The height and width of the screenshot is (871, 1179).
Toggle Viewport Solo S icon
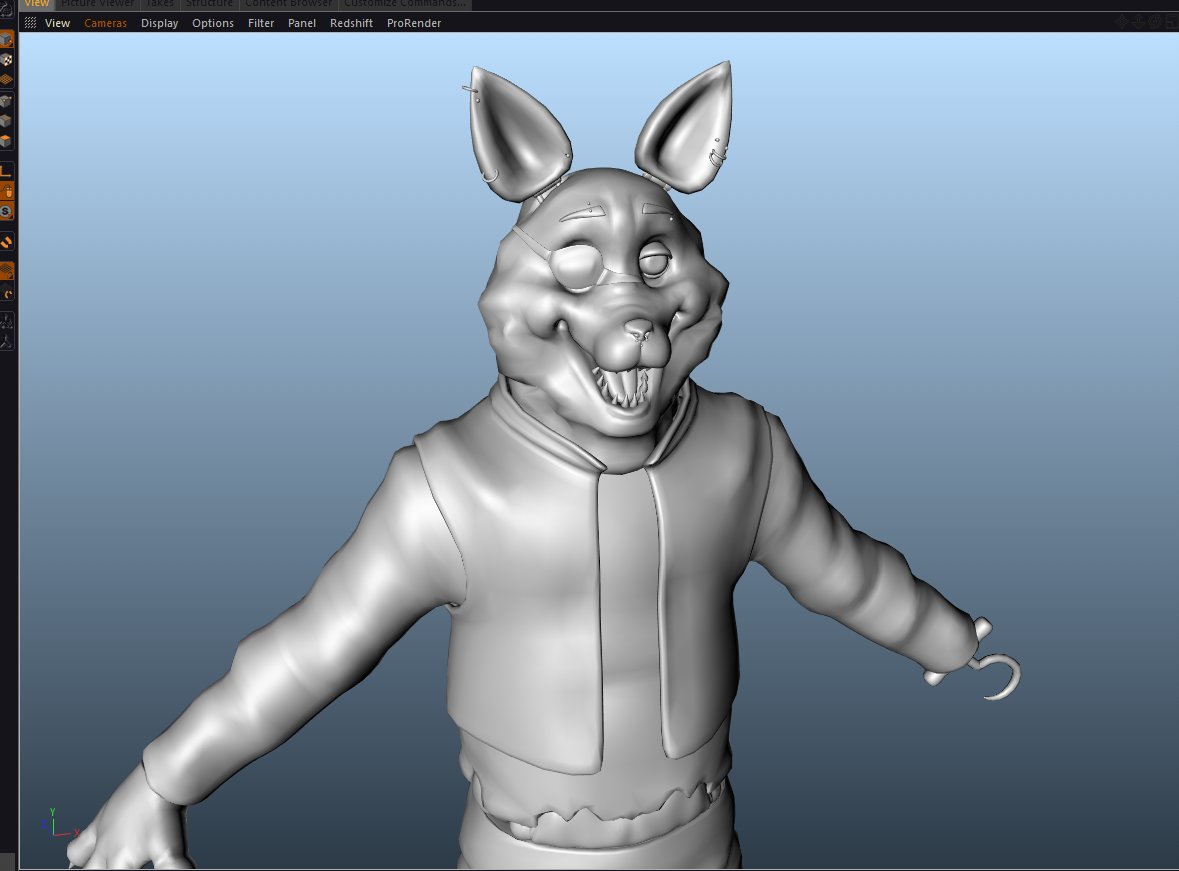click(6, 211)
